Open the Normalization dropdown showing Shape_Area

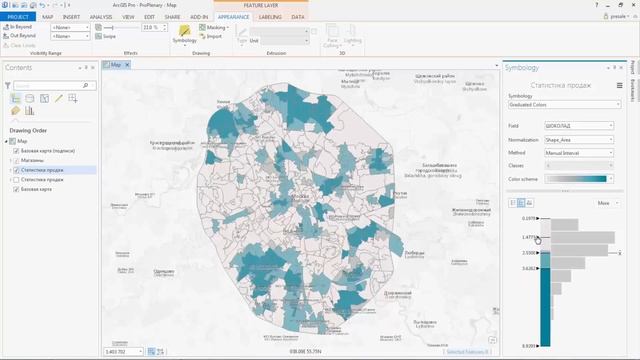579,140
